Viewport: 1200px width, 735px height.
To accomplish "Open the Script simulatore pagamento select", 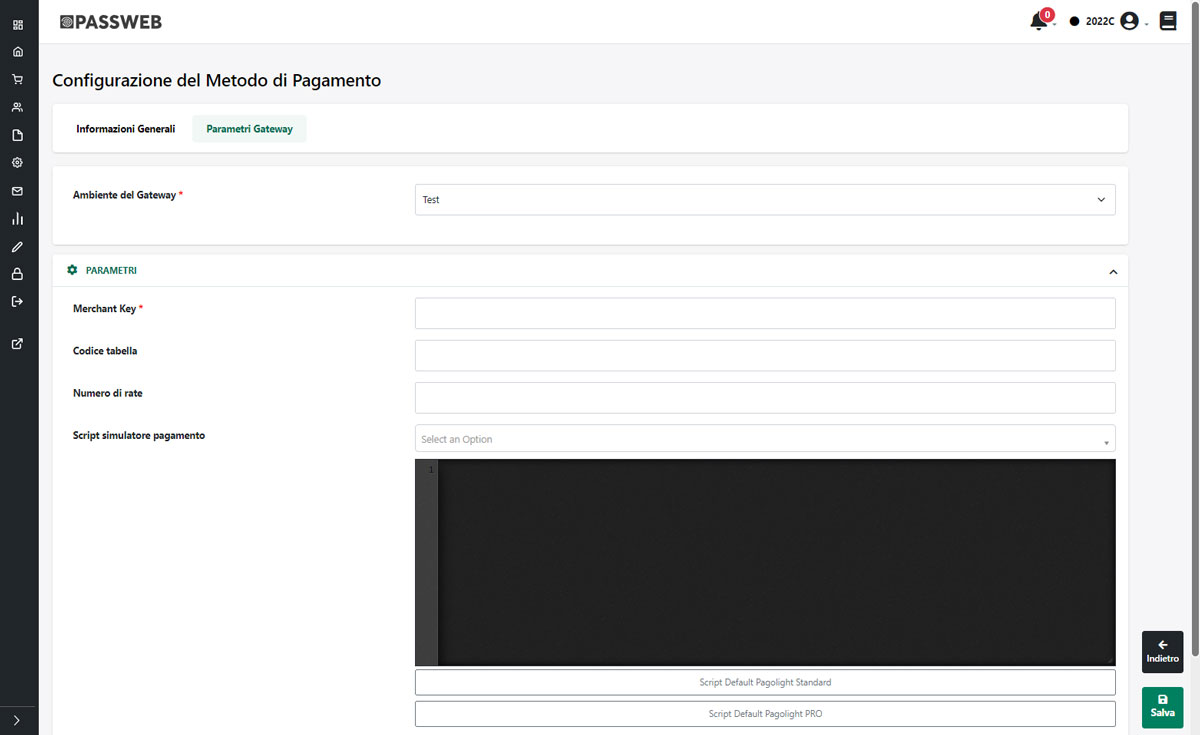I will click(x=764, y=439).
